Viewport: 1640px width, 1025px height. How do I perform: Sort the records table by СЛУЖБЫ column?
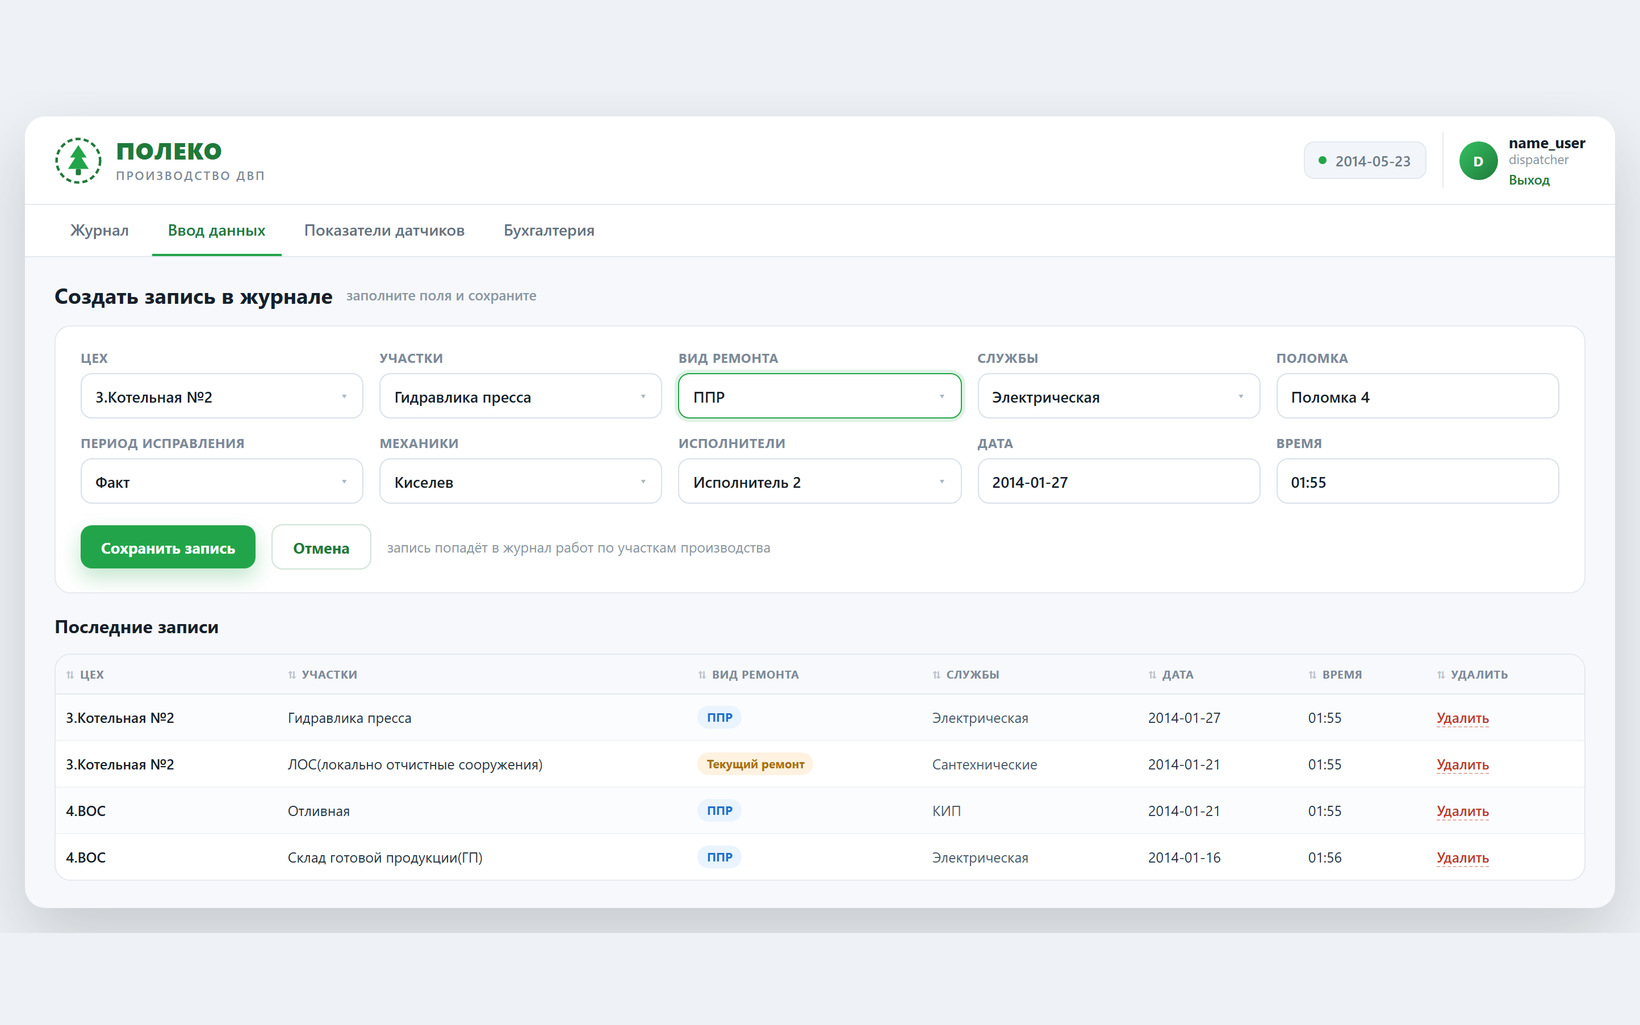[x=966, y=675]
